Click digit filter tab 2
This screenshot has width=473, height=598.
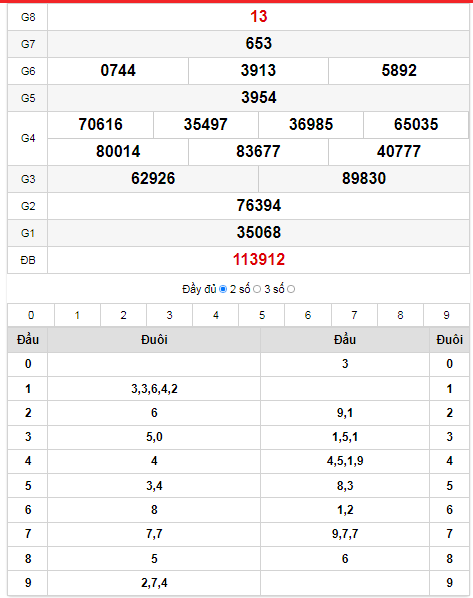point(124,315)
